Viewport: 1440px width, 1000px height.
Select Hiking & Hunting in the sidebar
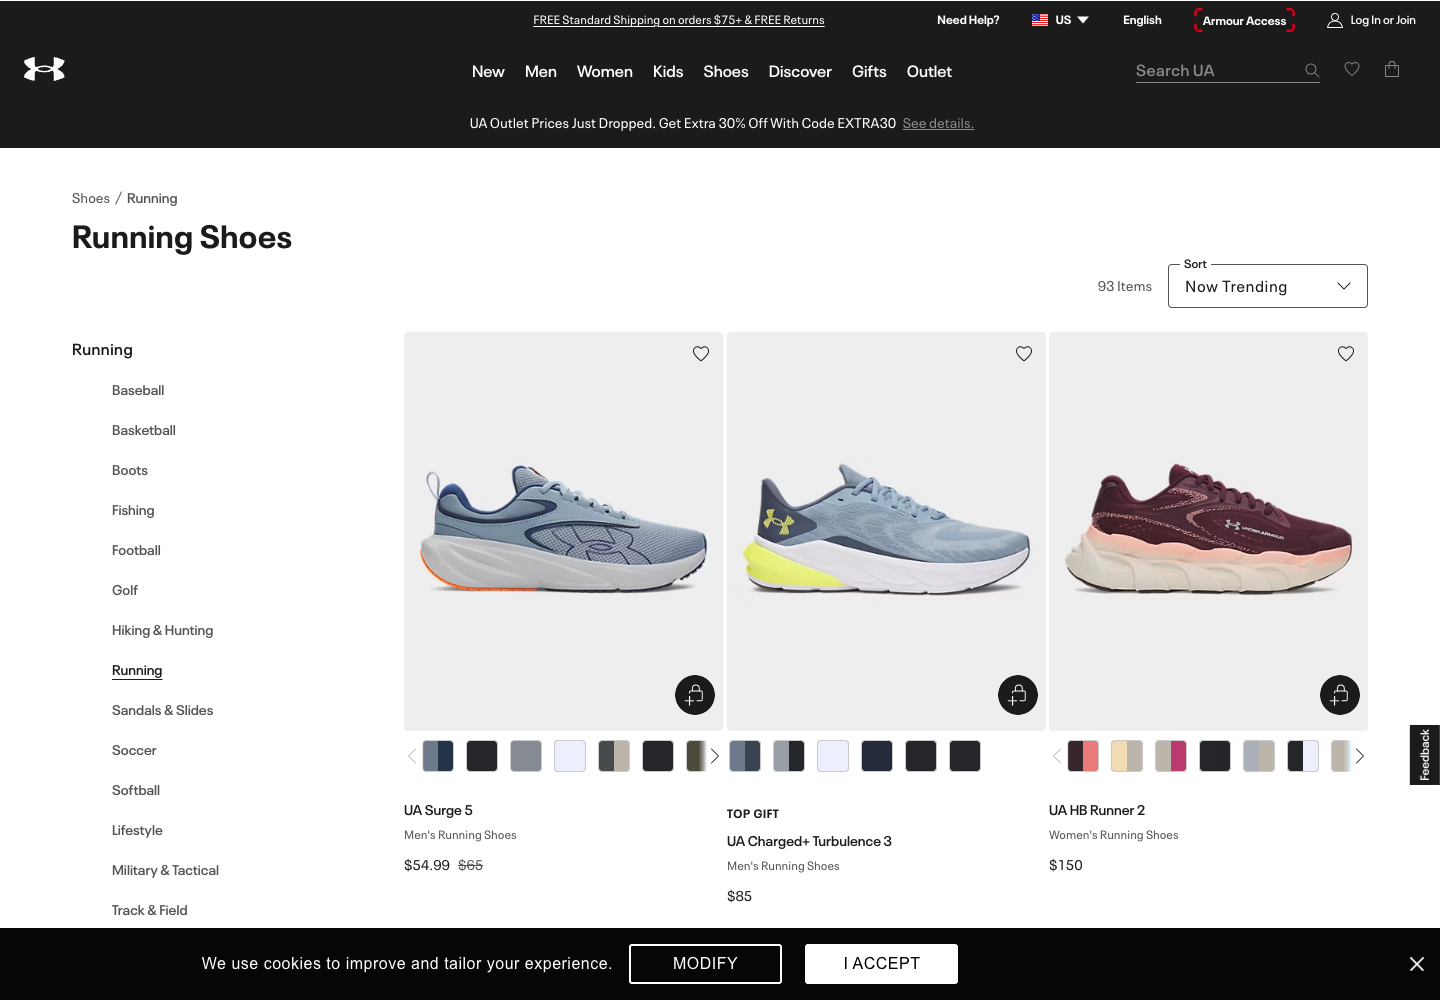(x=162, y=630)
